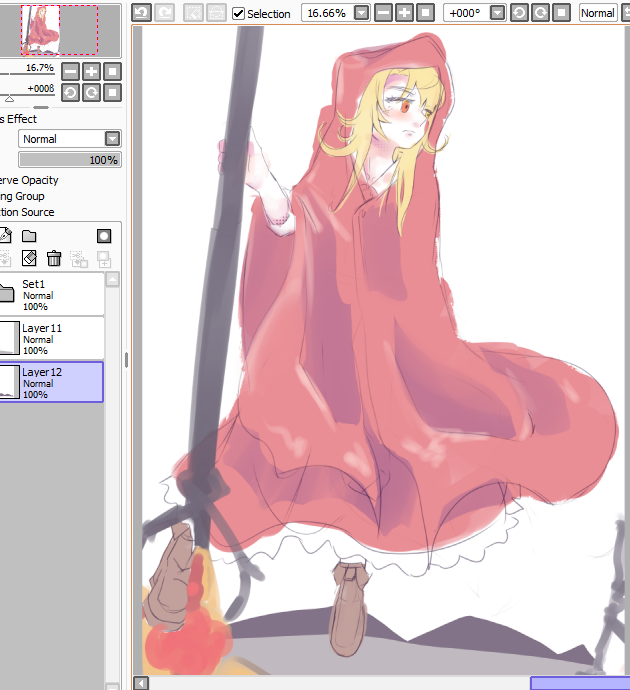
Task: Reset navigator zoom with the square button
Action: (x=112, y=71)
